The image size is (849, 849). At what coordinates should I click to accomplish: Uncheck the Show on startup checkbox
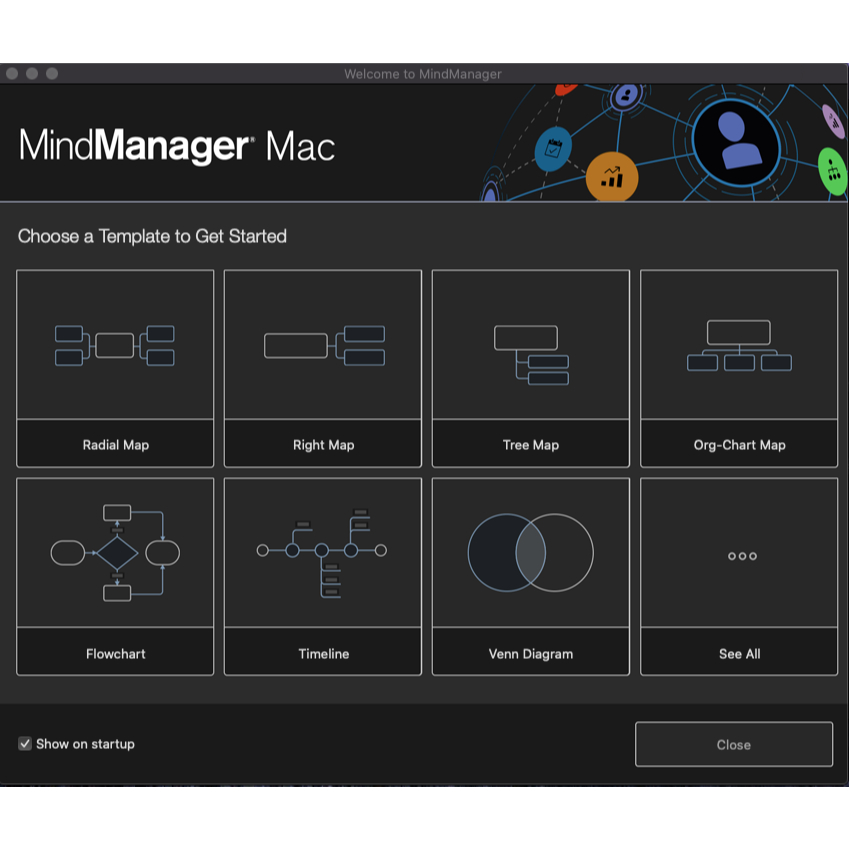[25, 744]
